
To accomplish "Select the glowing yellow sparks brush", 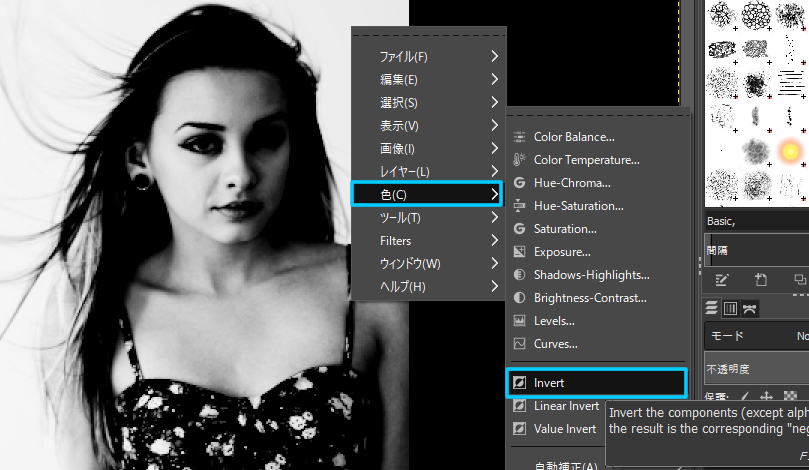I will point(790,151).
